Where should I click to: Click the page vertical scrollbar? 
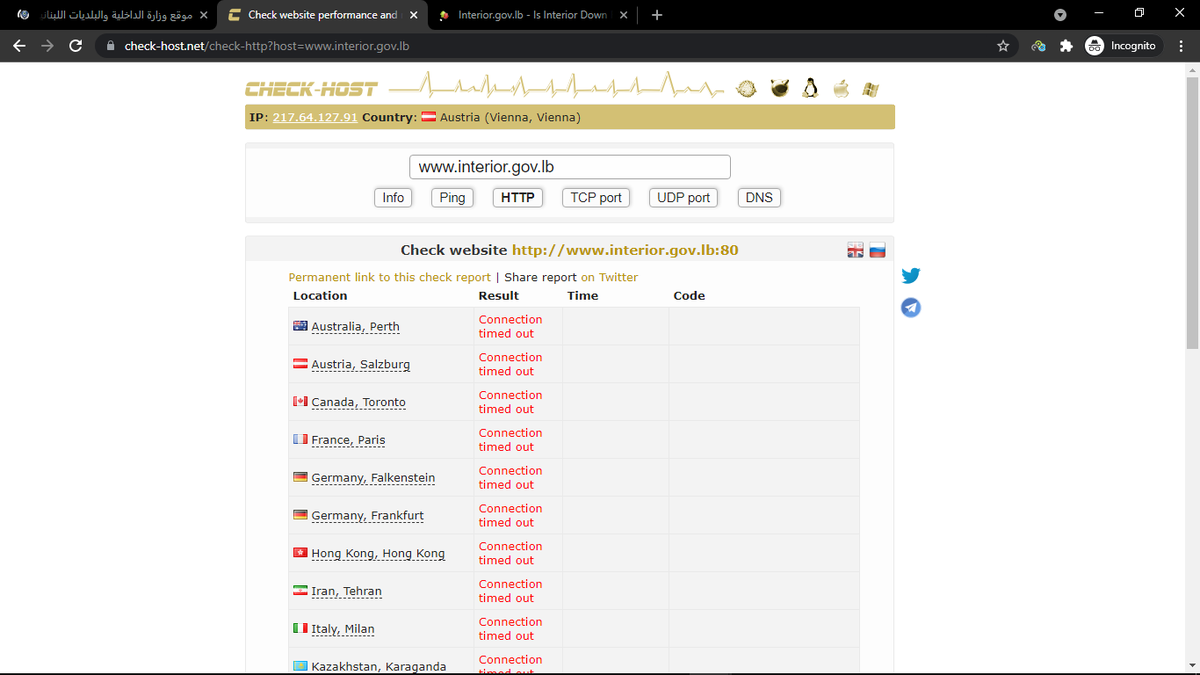click(x=1192, y=212)
